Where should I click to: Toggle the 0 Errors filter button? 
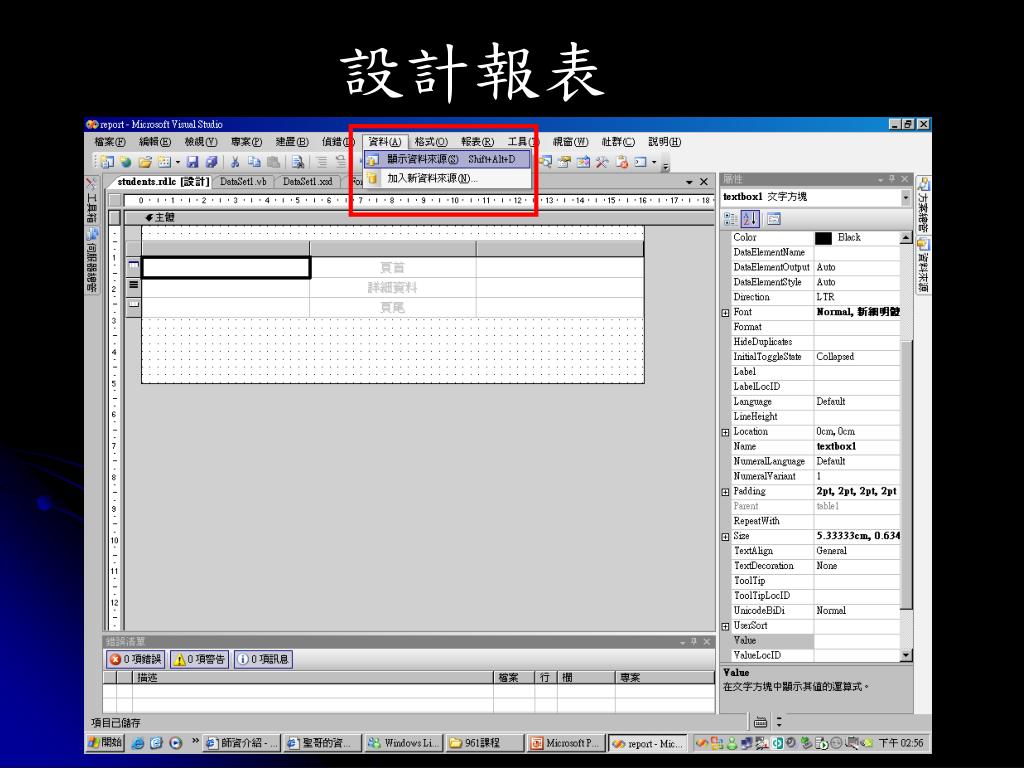pyautogui.click(x=136, y=659)
